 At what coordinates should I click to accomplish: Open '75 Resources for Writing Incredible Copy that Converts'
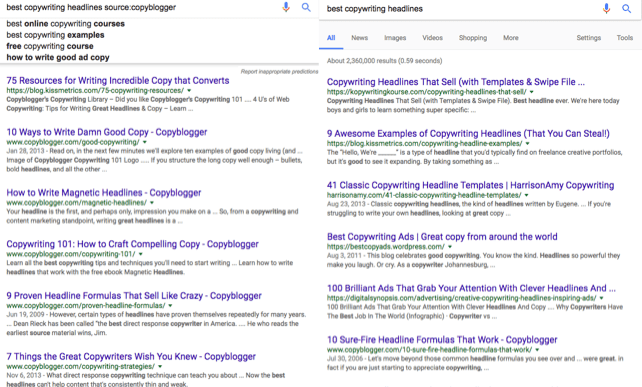[118, 80]
